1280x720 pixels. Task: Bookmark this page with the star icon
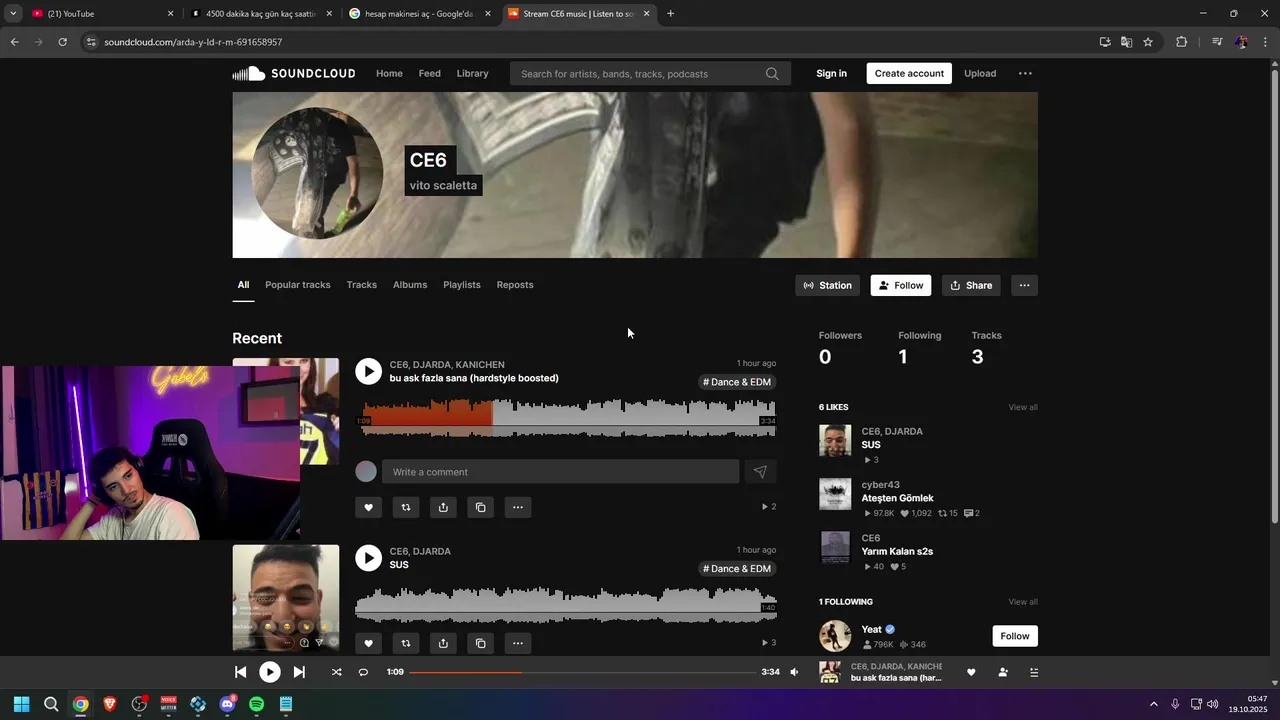[1148, 42]
